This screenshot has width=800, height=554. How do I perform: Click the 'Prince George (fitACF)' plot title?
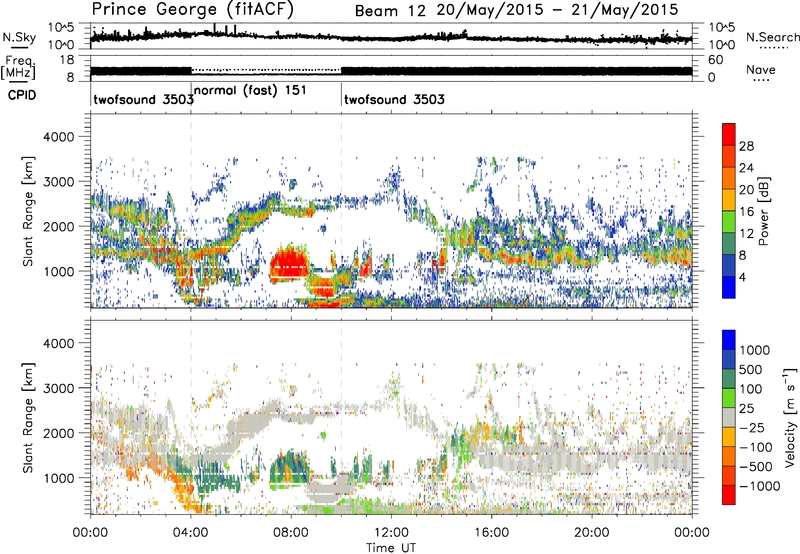click(x=193, y=10)
